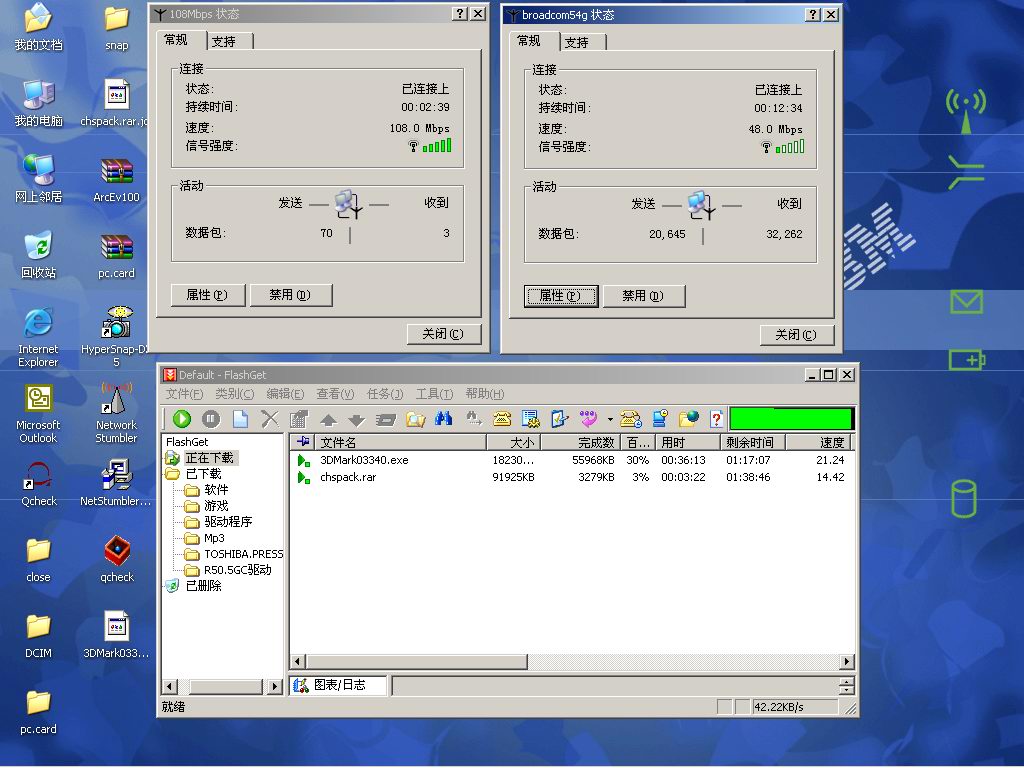Select the 网上邻居 desktop icon
Image resolution: width=1024 pixels, height=768 pixels.
coord(39,179)
